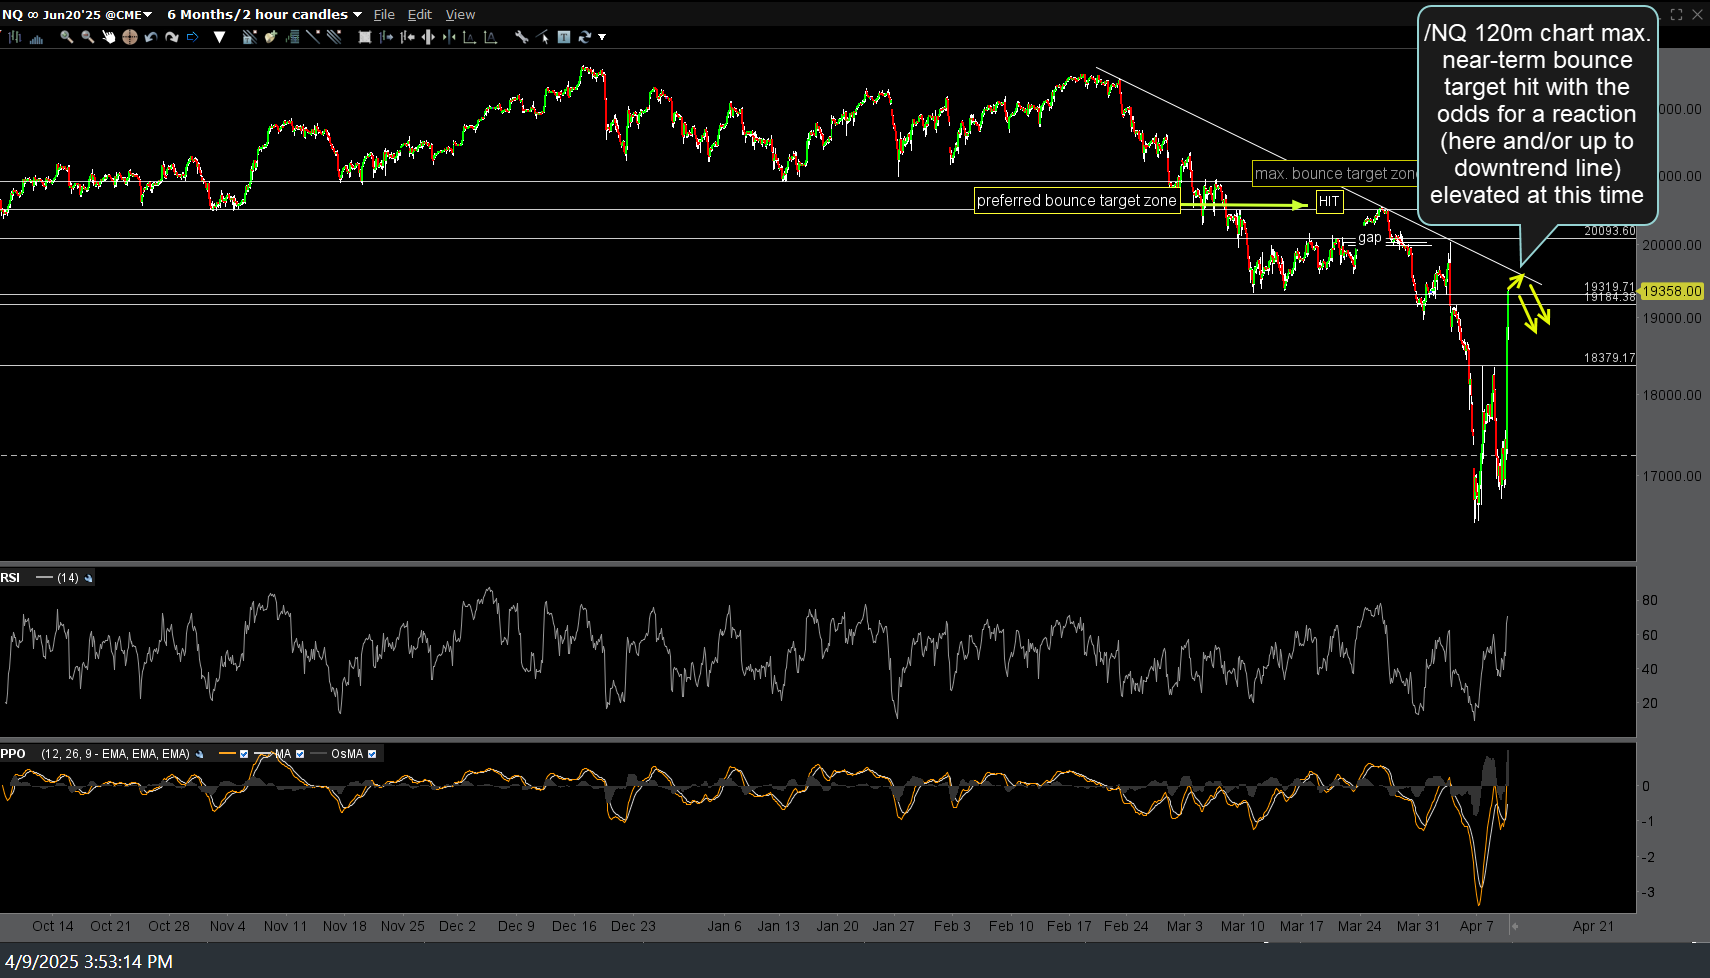Open the View menu

[460, 15]
